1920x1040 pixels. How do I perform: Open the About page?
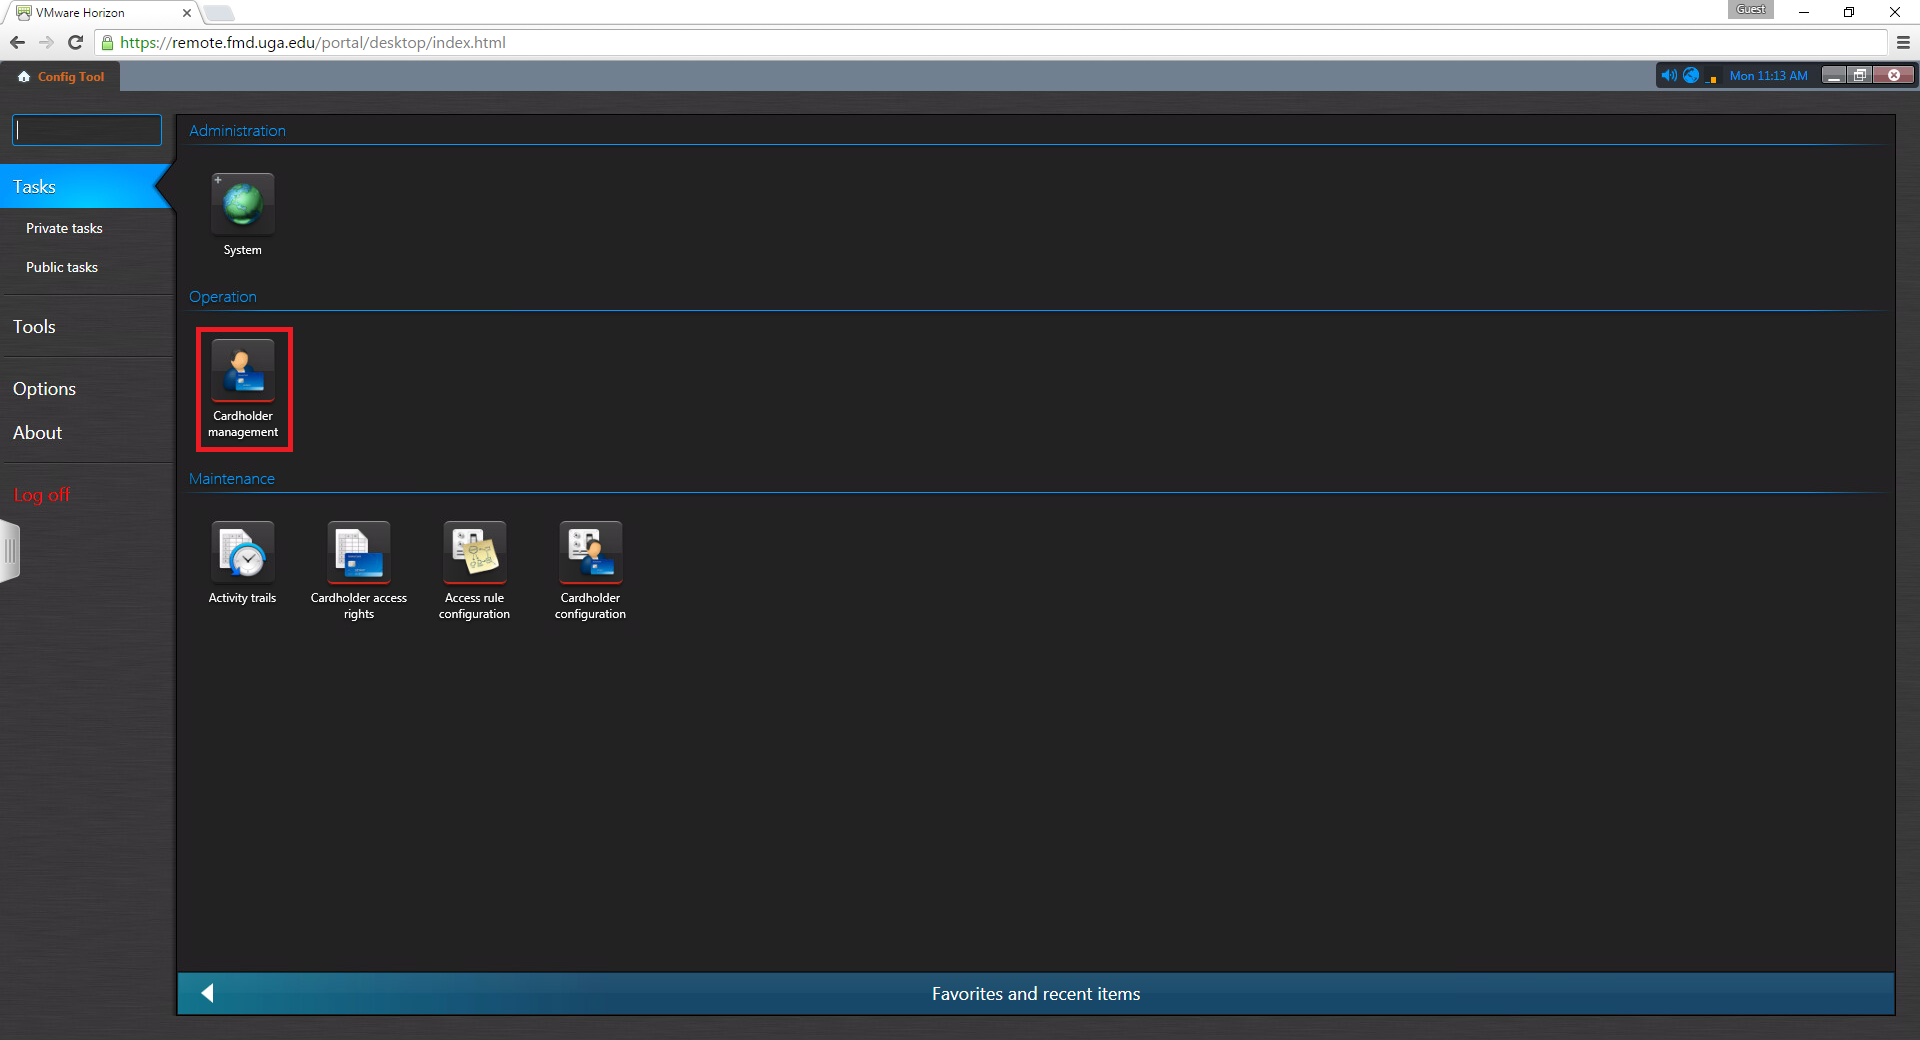coord(37,433)
